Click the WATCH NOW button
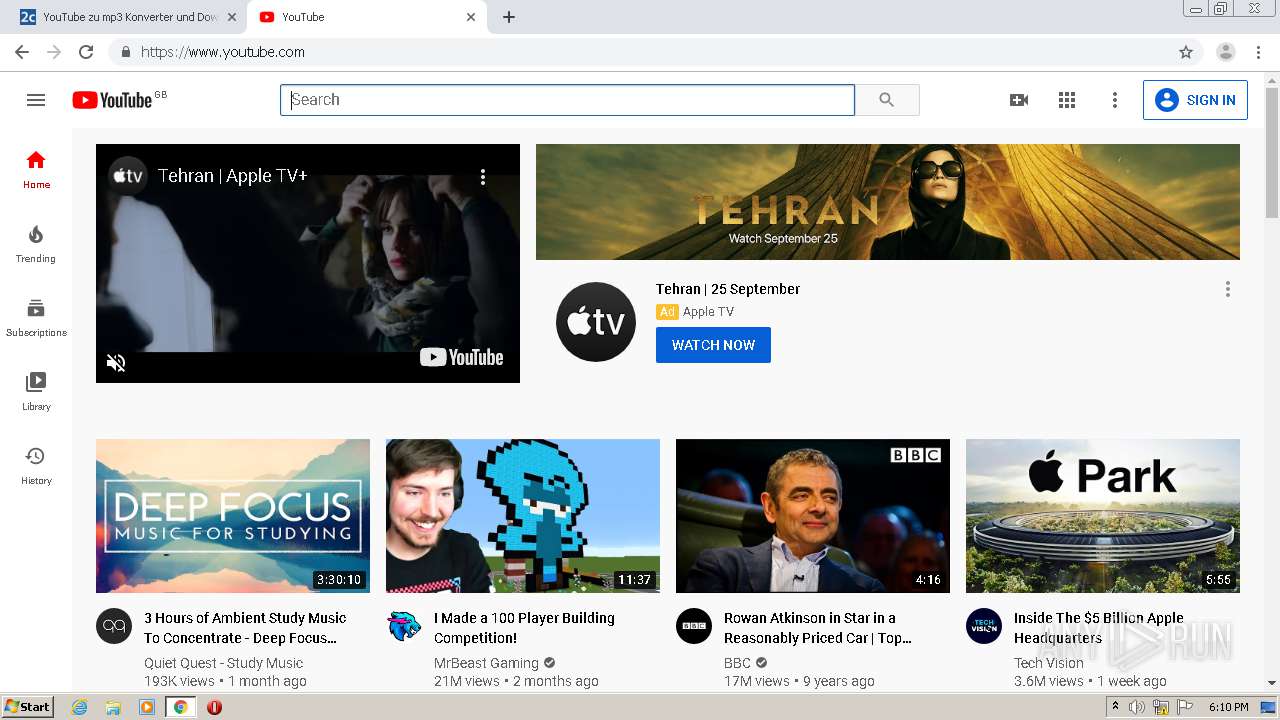 point(713,345)
